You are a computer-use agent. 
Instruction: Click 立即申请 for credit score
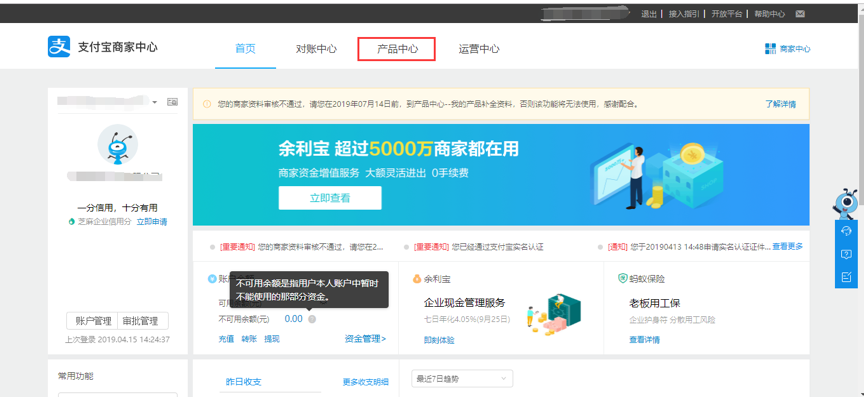click(152, 222)
